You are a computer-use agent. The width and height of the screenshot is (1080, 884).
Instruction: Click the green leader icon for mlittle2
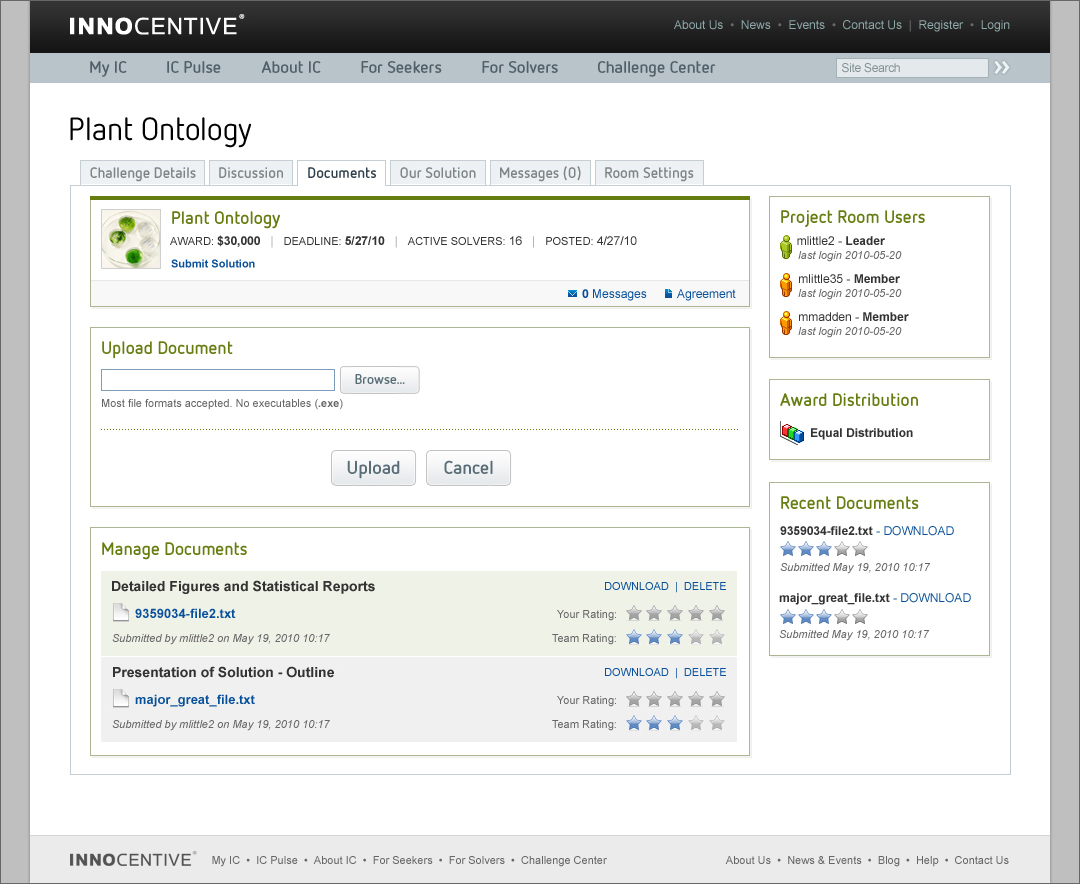tap(786, 247)
